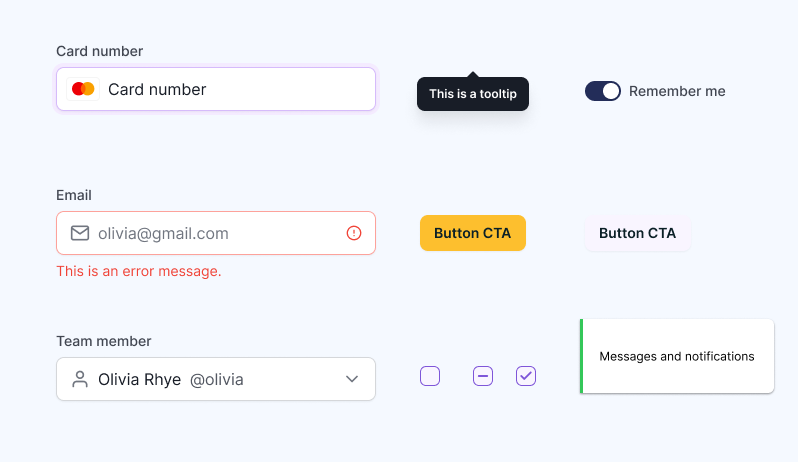Select the Messages and notifications card
This screenshot has width=798, height=462.
pyautogui.click(x=677, y=356)
